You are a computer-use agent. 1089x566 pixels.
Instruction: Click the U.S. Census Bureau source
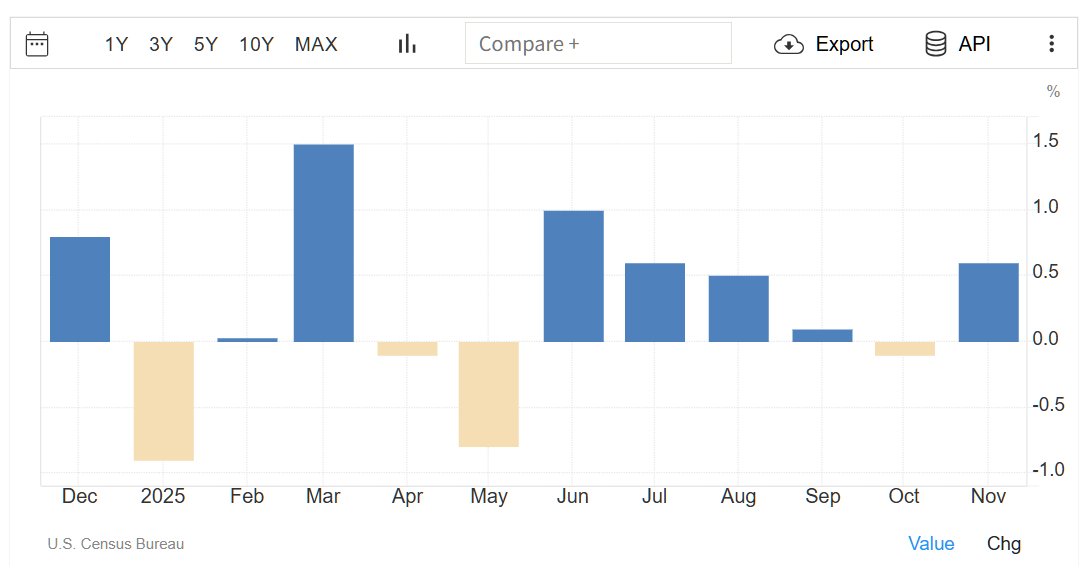[x=116, y=544]
